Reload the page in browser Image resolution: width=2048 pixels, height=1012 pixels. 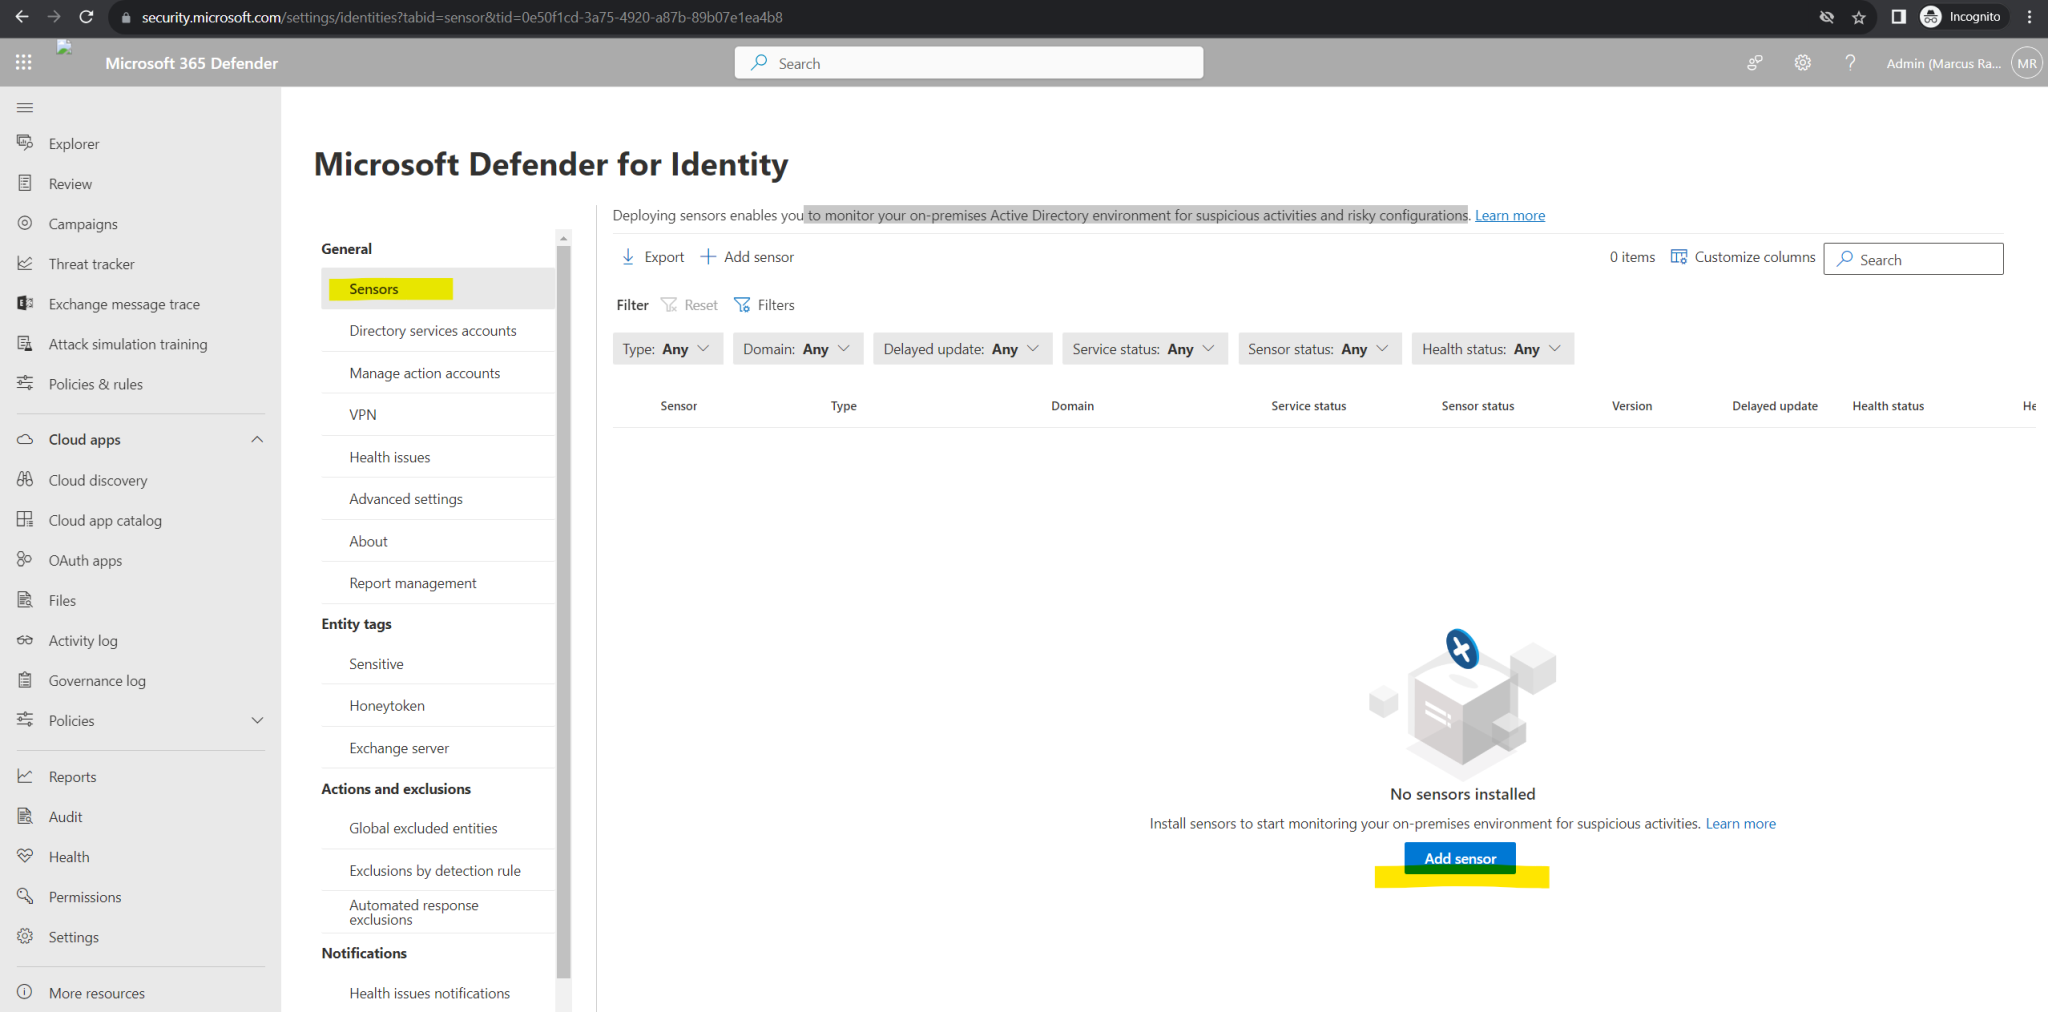86,17
